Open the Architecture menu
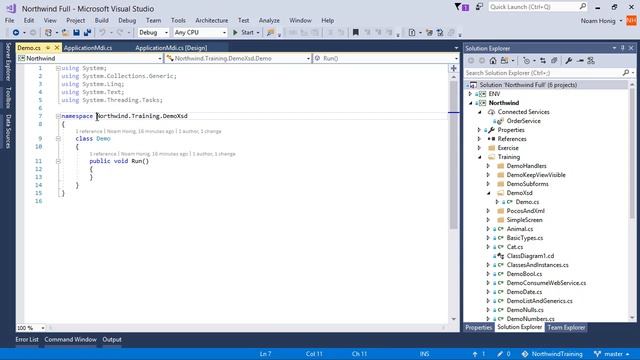This screenshot has height=360, width=640. point(211,20)
